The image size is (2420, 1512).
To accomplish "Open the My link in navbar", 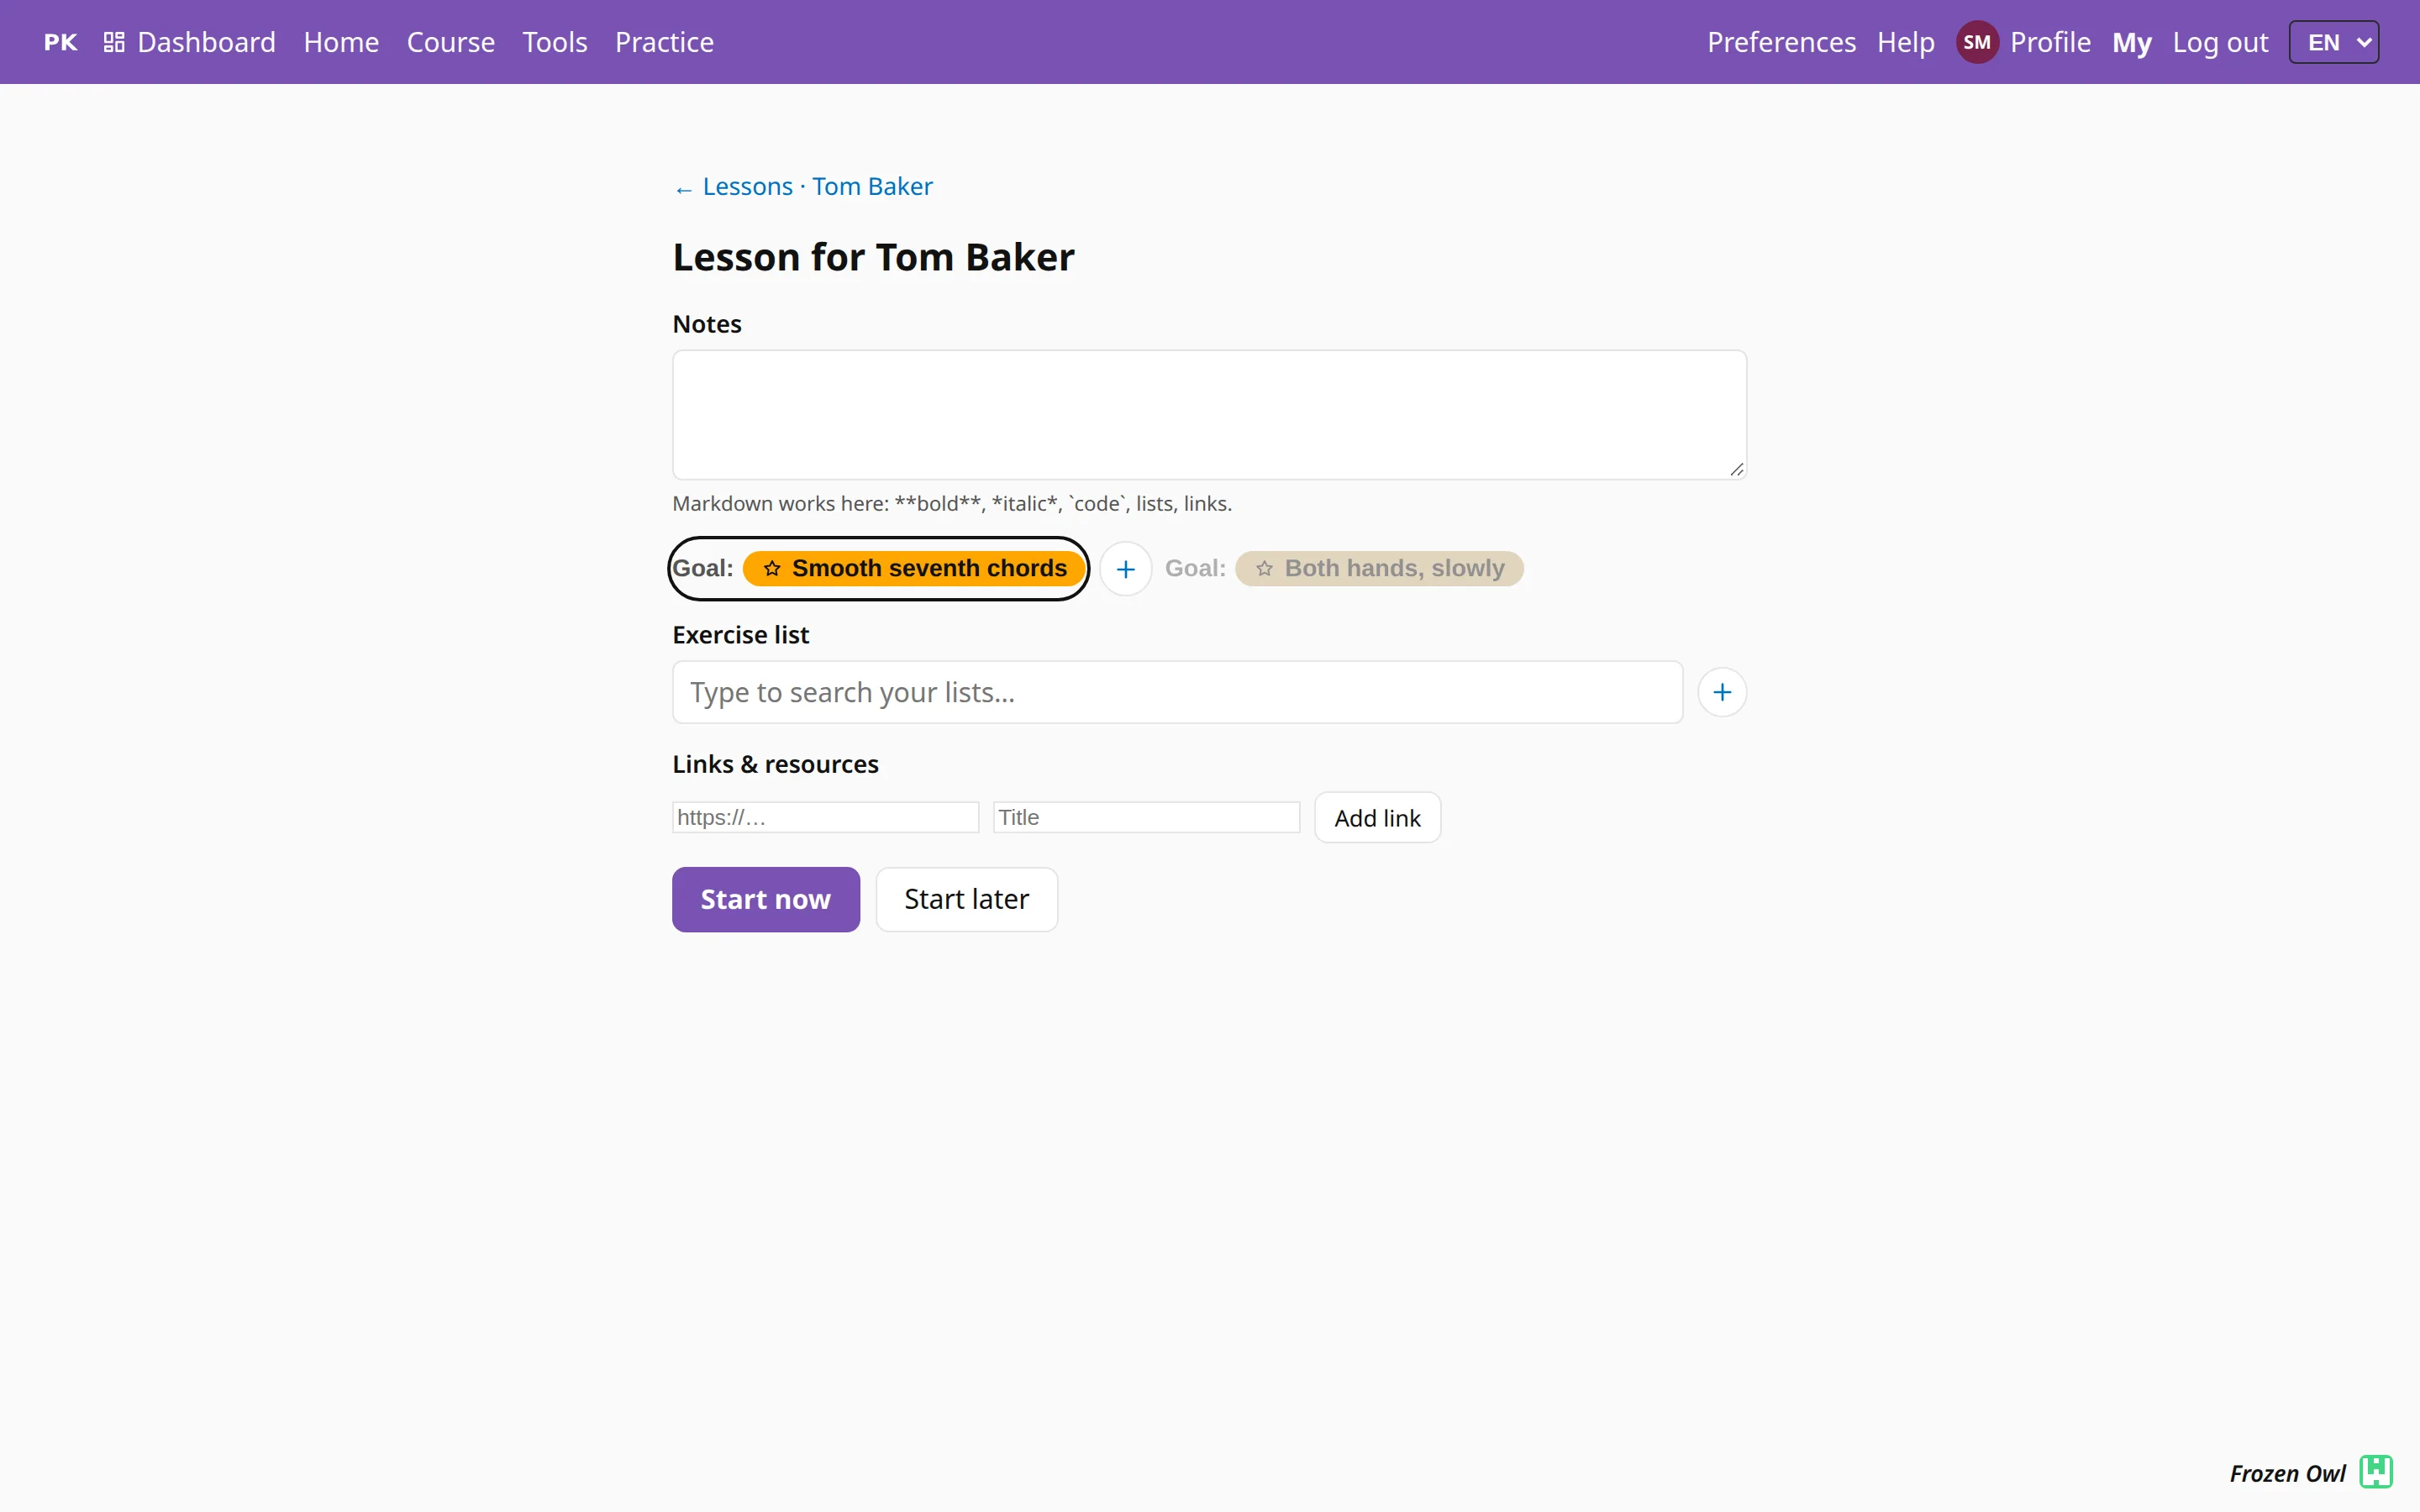I will tap(2131, 42).
